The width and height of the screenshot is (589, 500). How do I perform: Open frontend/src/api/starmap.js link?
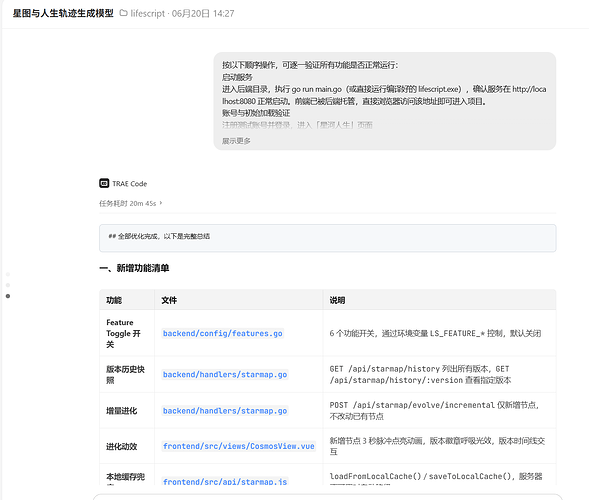coord(225,481)
